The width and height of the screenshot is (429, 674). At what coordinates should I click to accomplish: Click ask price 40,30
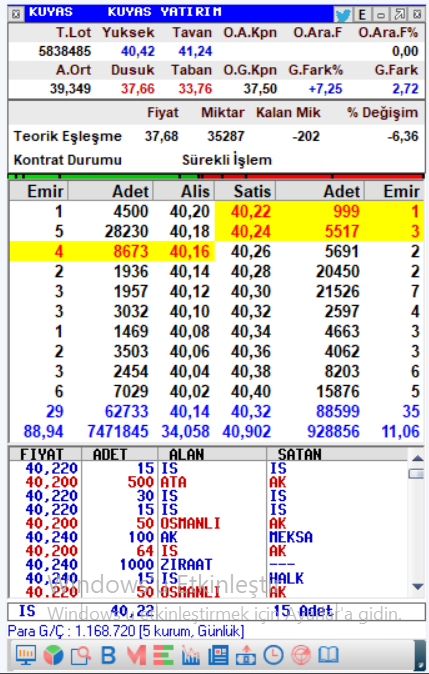(251, 291)
